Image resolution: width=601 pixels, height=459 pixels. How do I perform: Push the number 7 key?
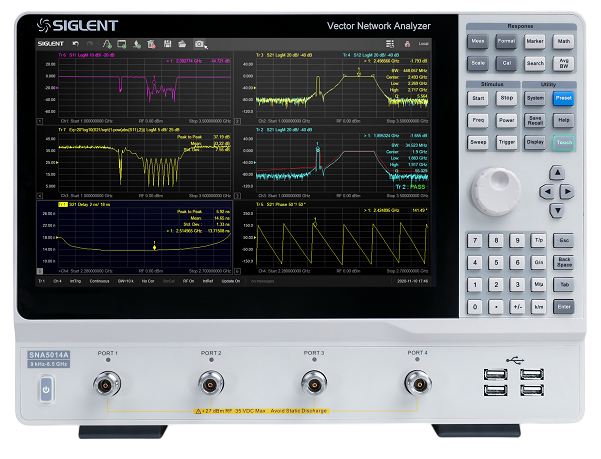[x=475, y=241]
